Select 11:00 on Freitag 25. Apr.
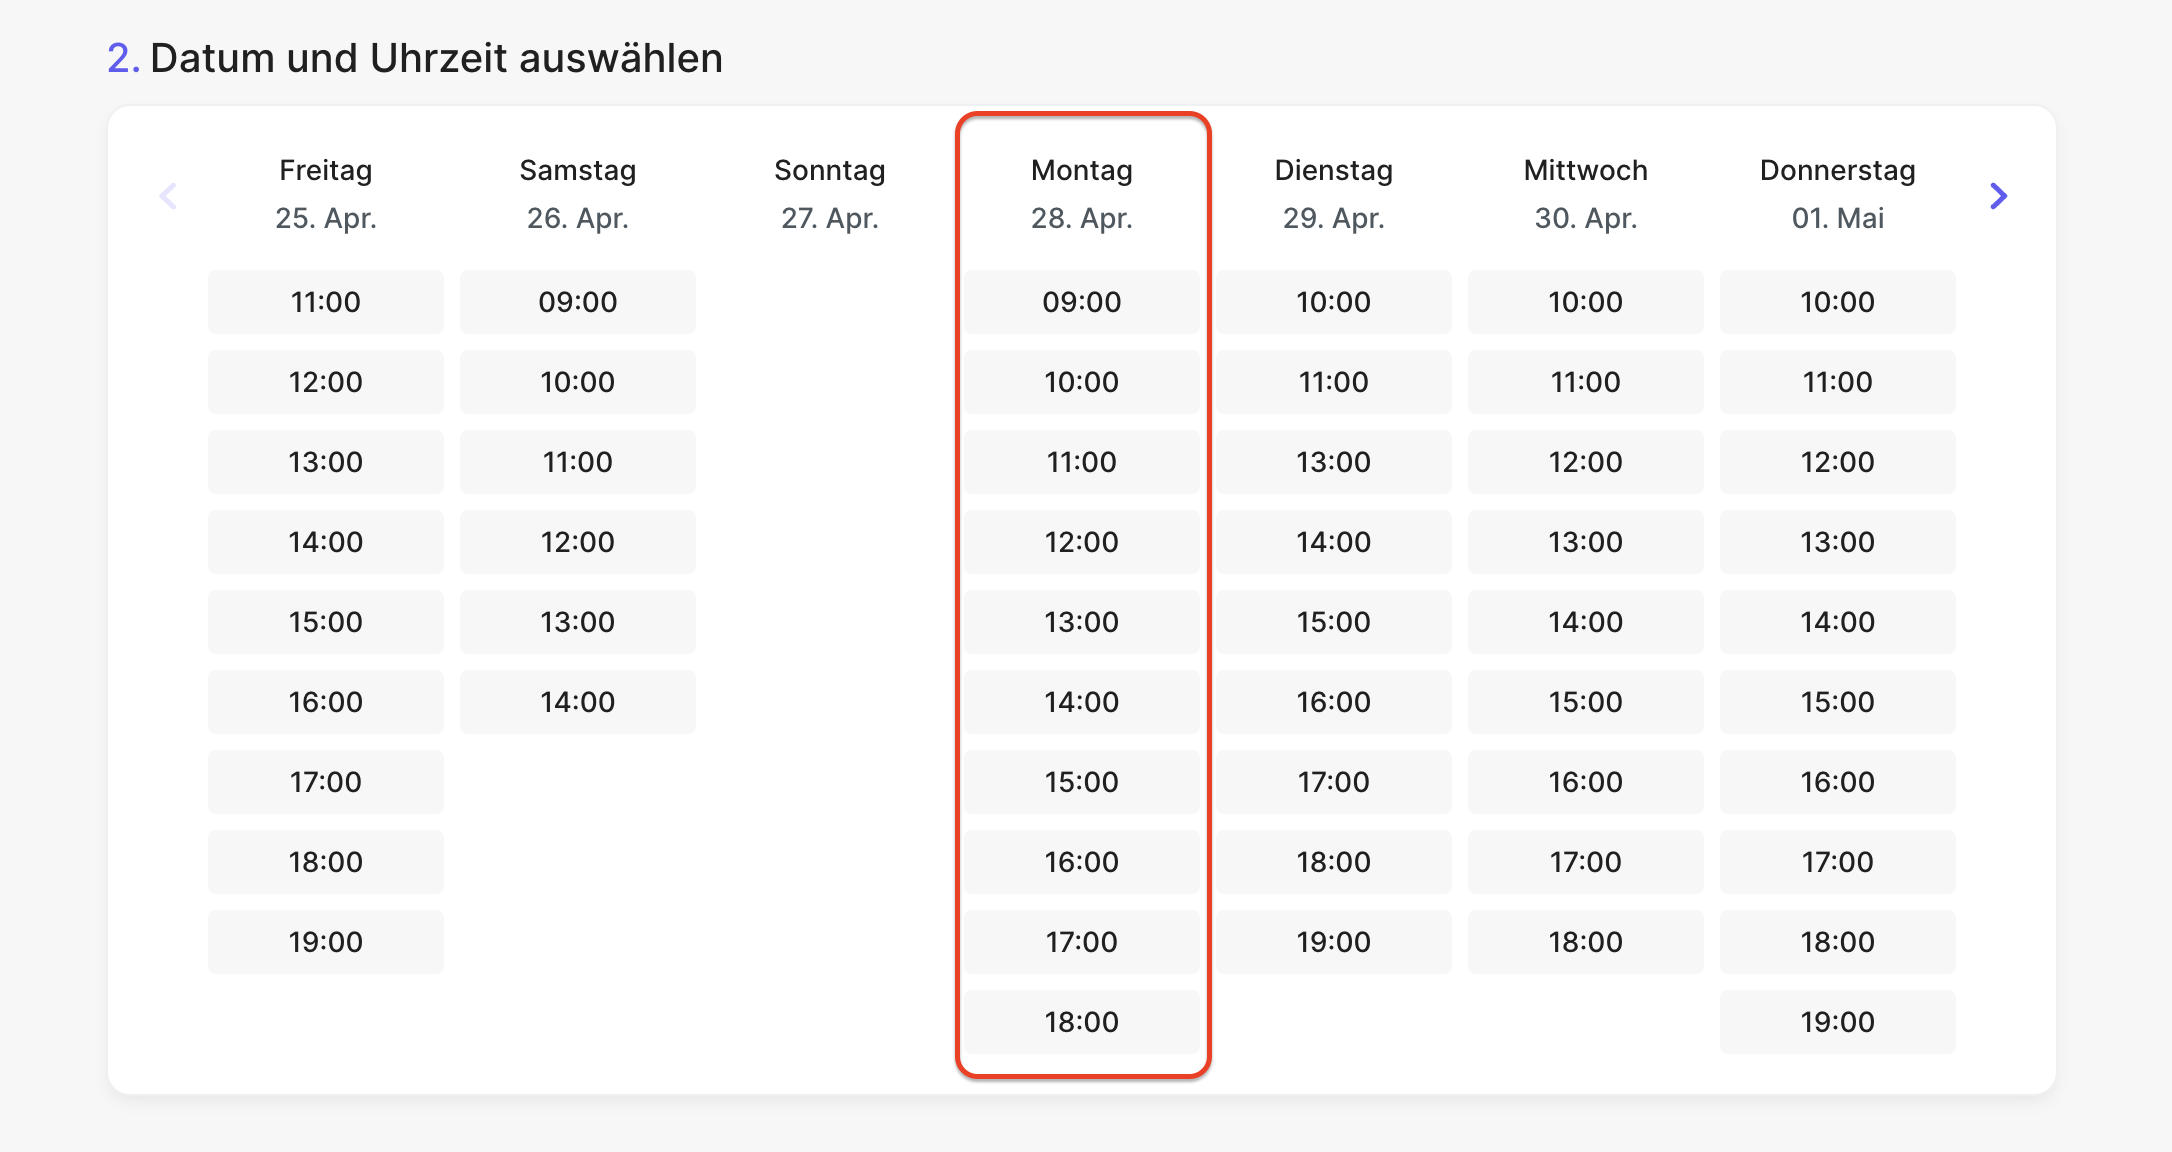The height and width of the screenshot is (1152, 2172). pyautogui.click(x=326, y=302)
